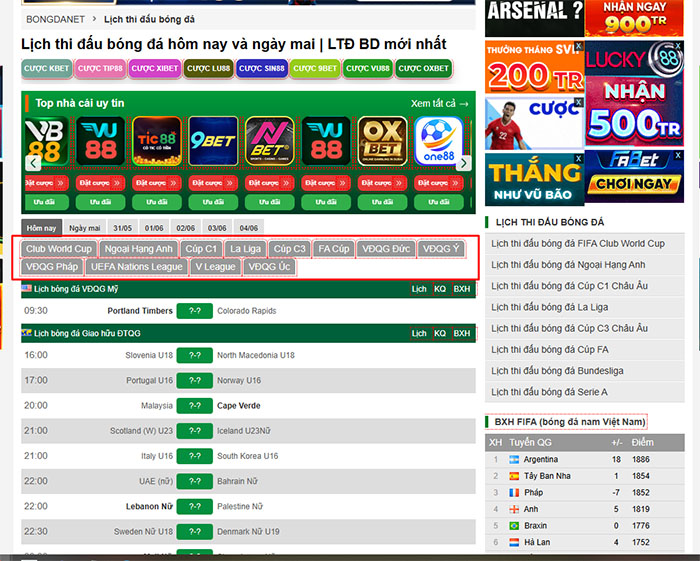
Task: Open BXH standings for Giao hữu ĐTQG
Action: tap(462, 333)
